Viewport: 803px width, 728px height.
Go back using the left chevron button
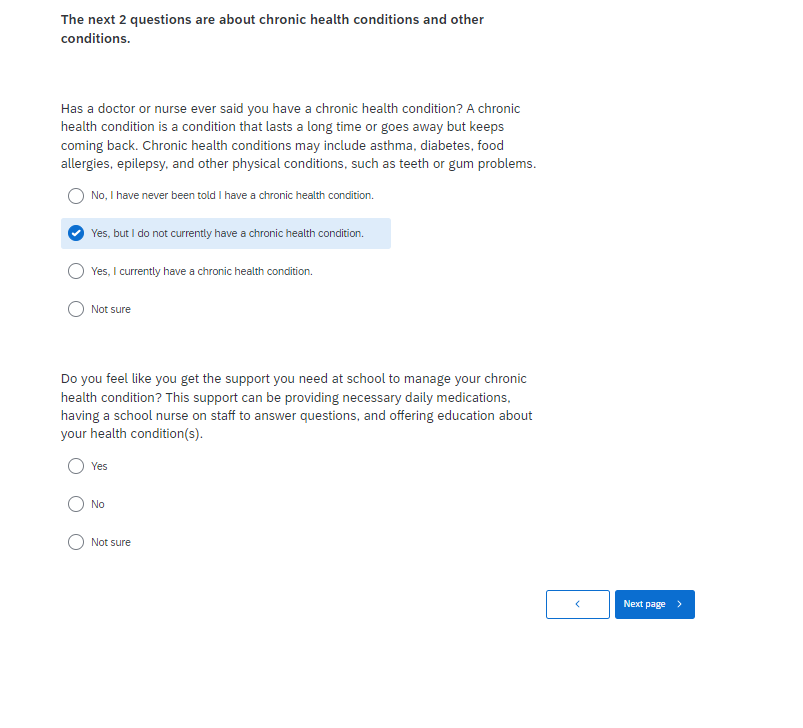(x=577, y=604)
